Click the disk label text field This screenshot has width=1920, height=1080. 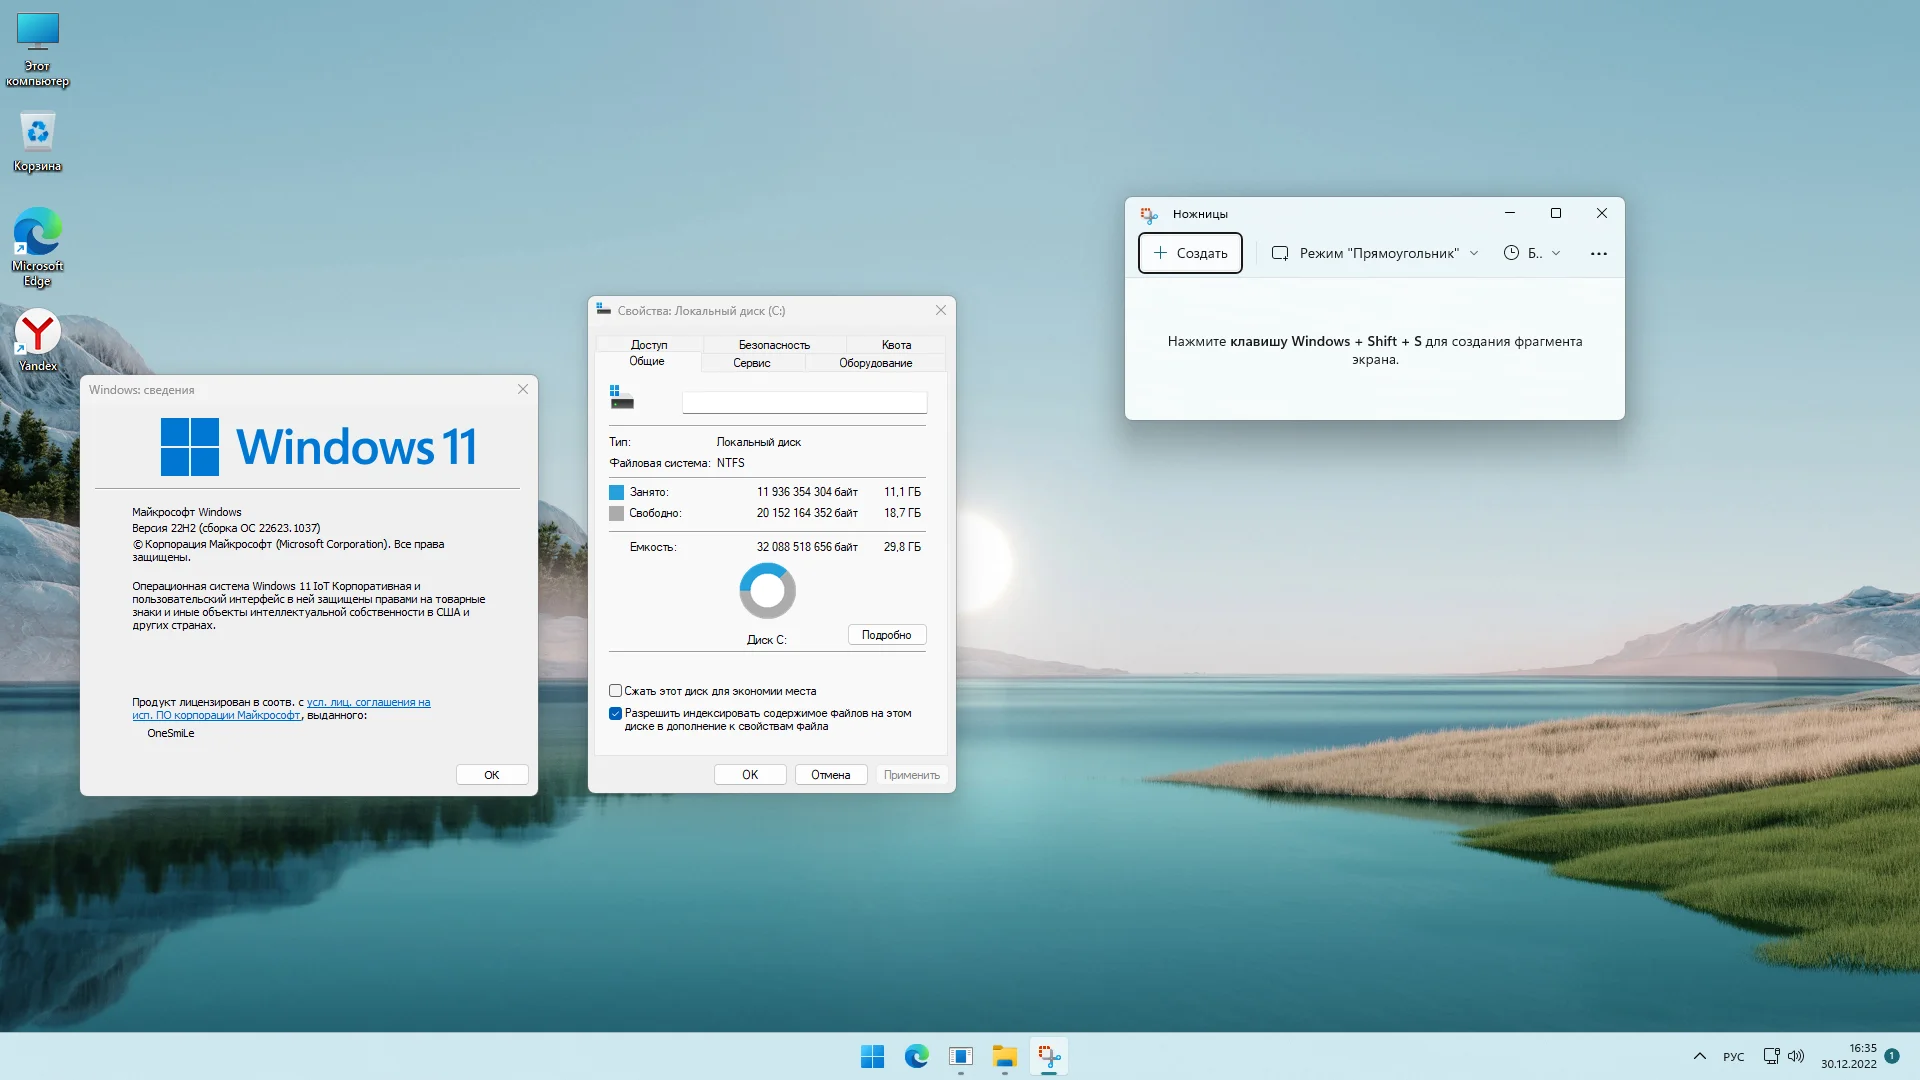[804, 402]
